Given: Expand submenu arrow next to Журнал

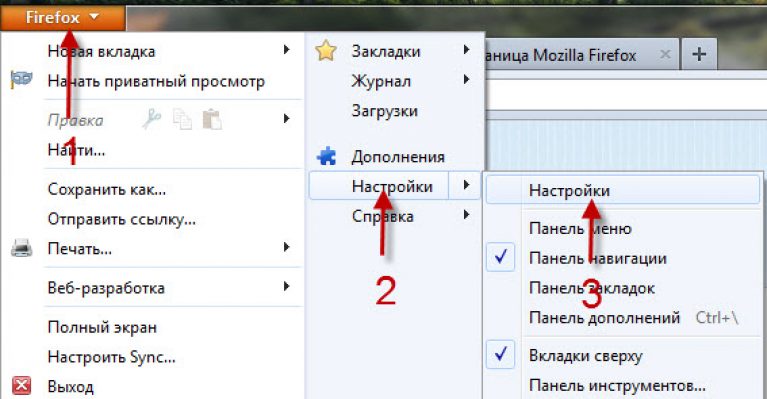Looking at the screenshot, I should 467,79.
